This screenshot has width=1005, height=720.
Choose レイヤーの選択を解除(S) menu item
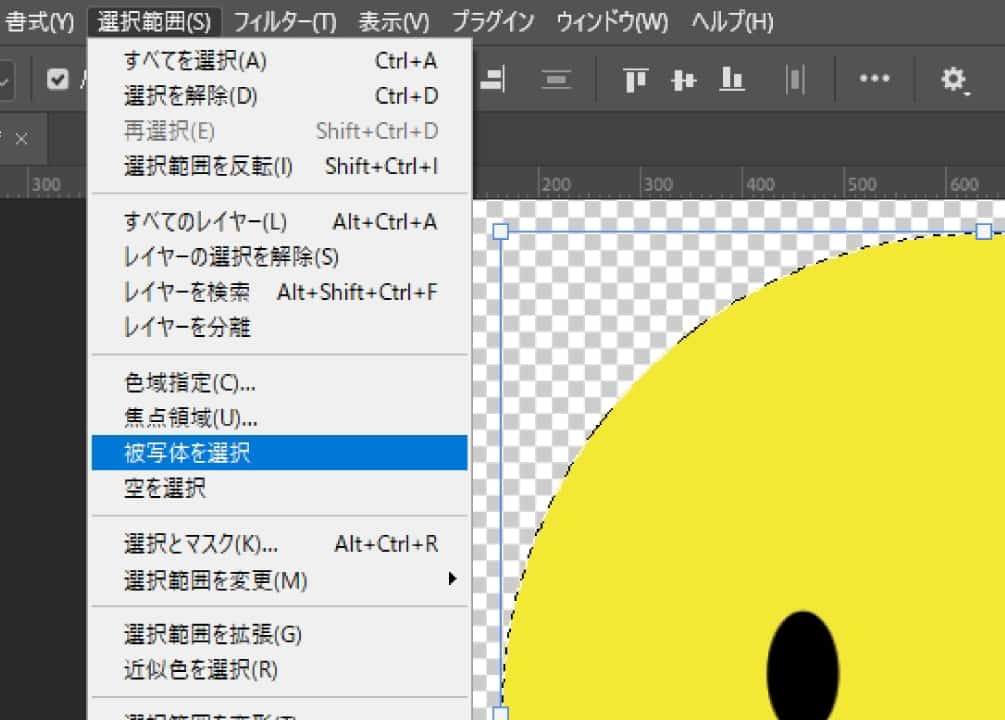[279, 257]
